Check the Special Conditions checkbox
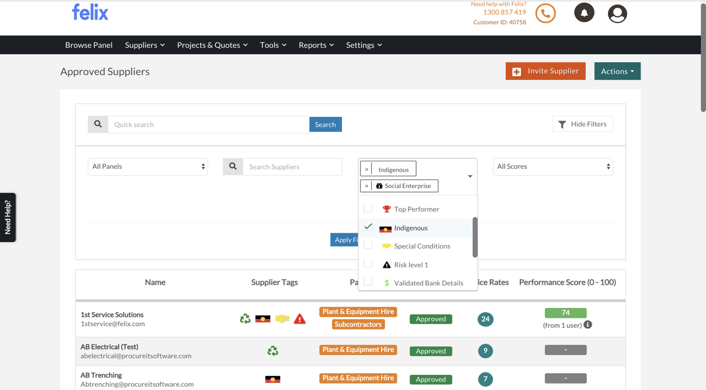This screenshot has width=706, height=390. click(x=368, y=245)
